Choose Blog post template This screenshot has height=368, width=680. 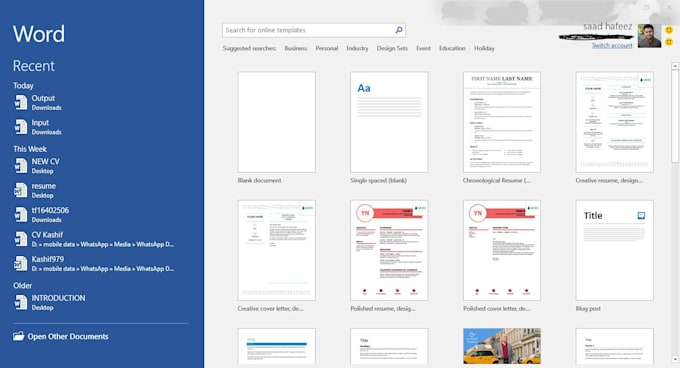[x=615, y=251]
